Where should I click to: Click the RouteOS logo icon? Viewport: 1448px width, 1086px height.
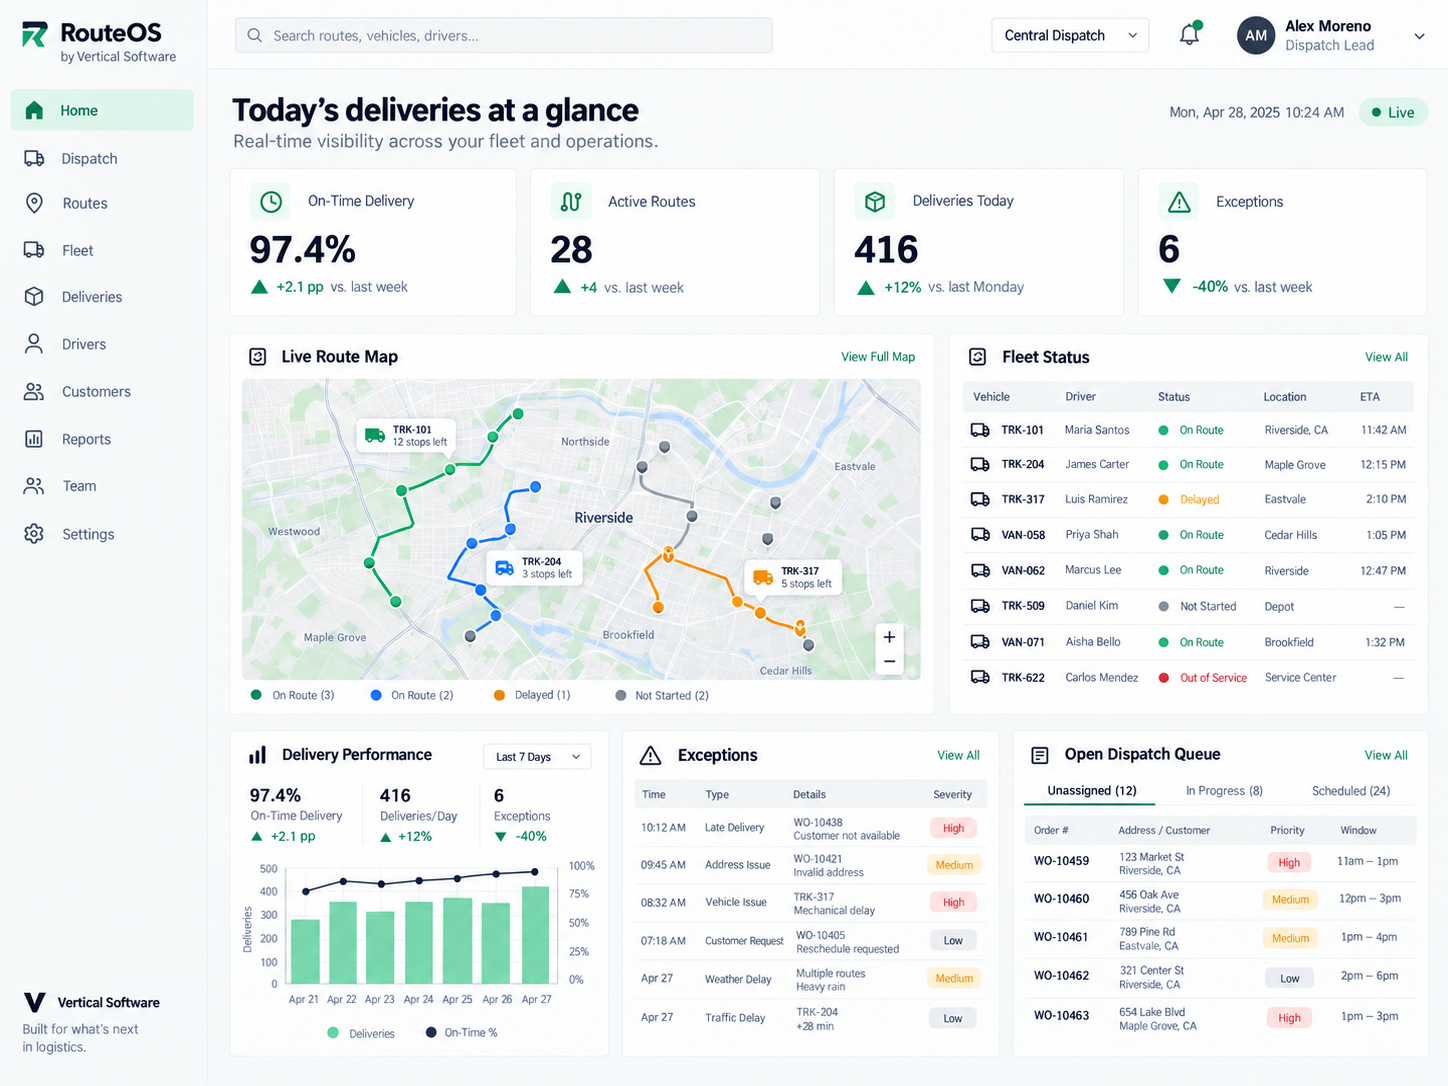pos(34,35)
